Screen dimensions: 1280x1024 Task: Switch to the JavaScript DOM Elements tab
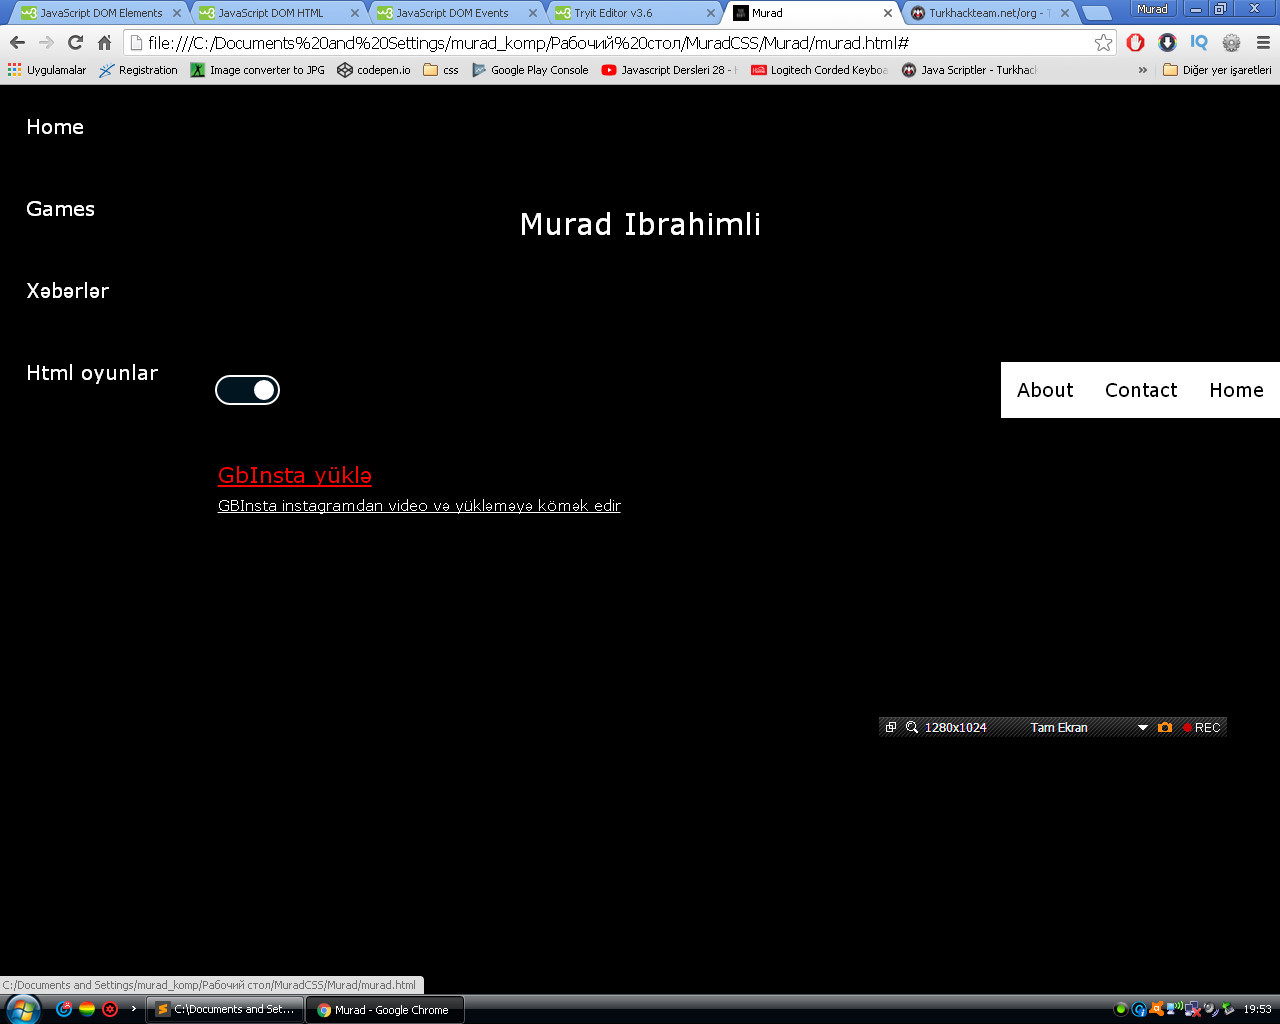100,13
